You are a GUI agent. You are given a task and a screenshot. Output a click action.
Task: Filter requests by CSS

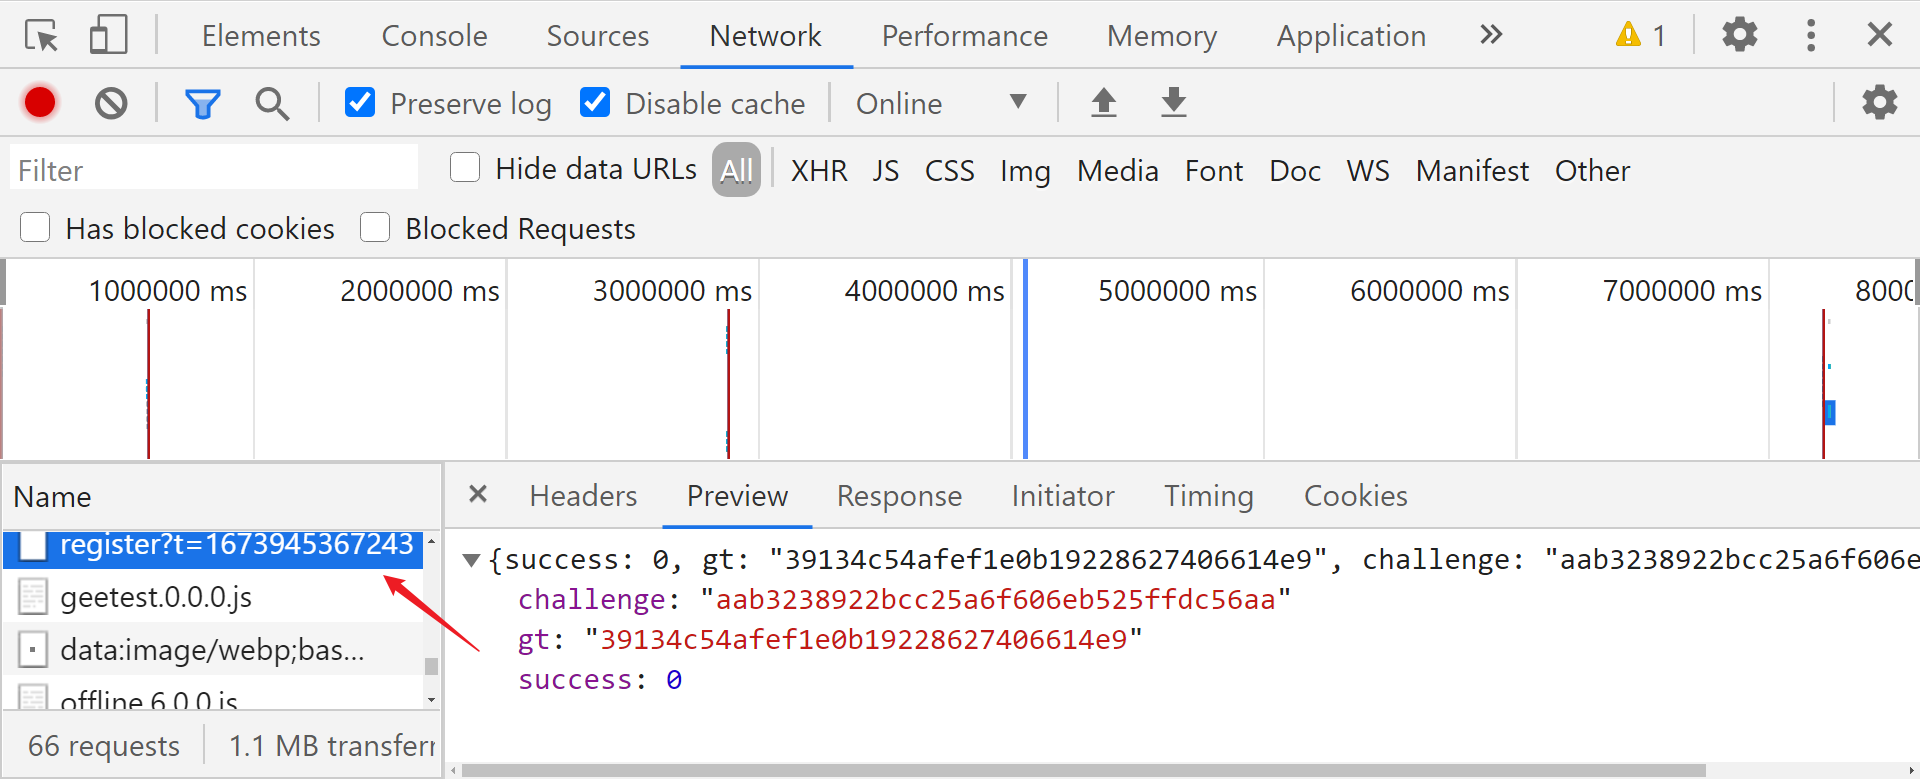pyautogui.click(x=949, y=171)
